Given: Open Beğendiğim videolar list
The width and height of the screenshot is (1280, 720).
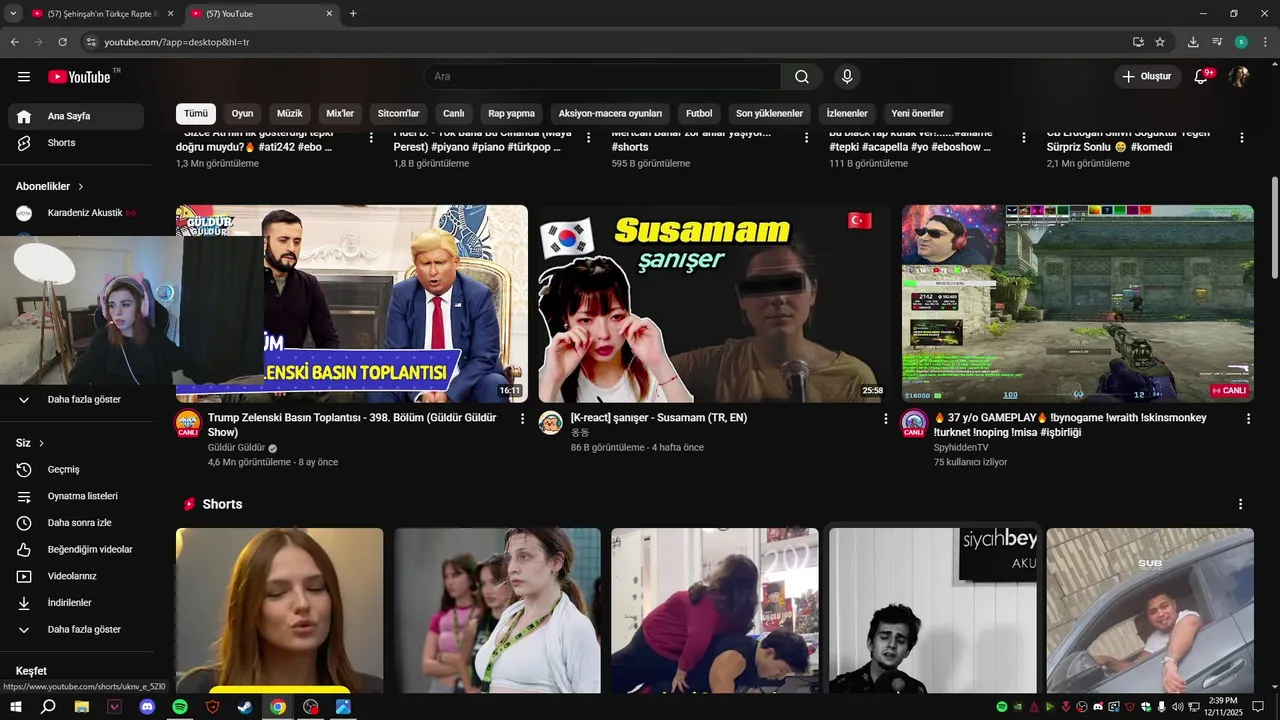Looking at the screenshot, I should (76, 550).
